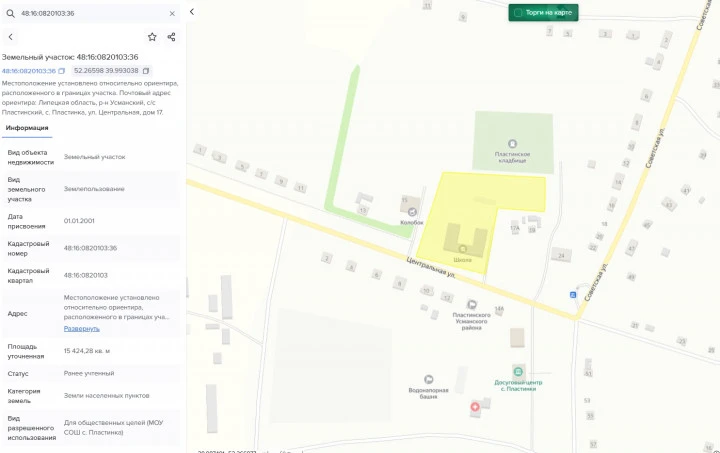This screenshot has width=720, height=453.
Task: Click the coordinates 52.26598 39.993038 text
Action: (106, 71)
